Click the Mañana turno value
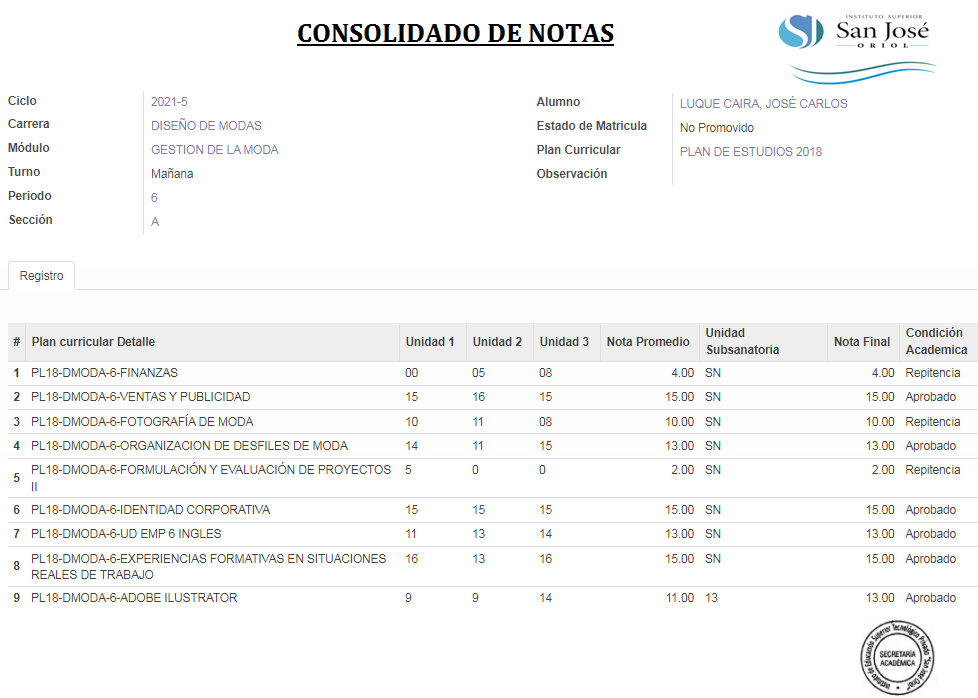Screen dimensions: 978x698 point(172,174)
